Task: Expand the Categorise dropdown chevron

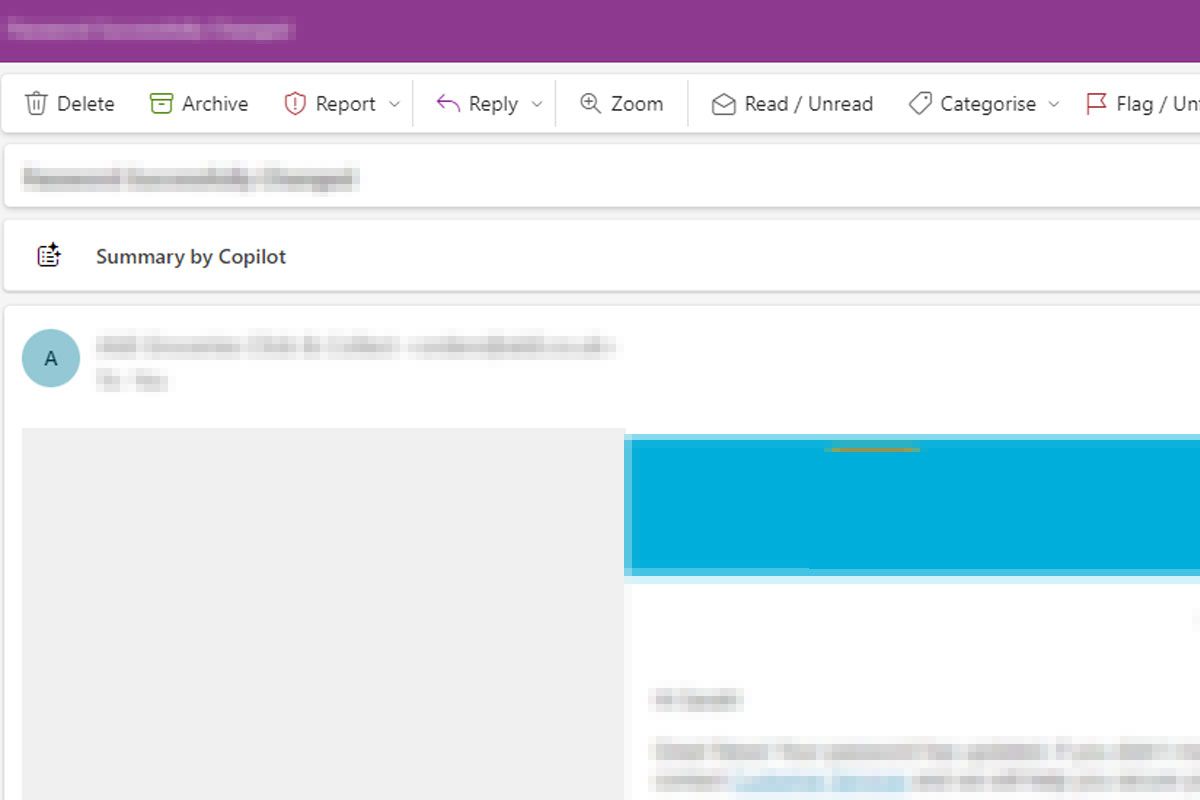Action: coord(1053,104)
